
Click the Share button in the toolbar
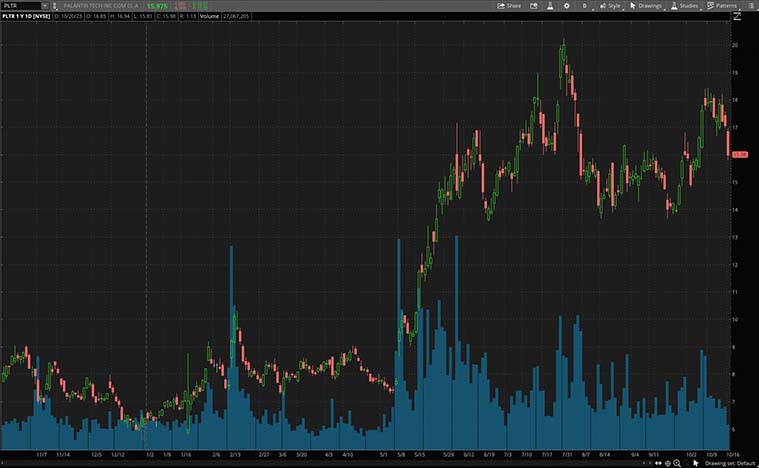pos(509,6)
